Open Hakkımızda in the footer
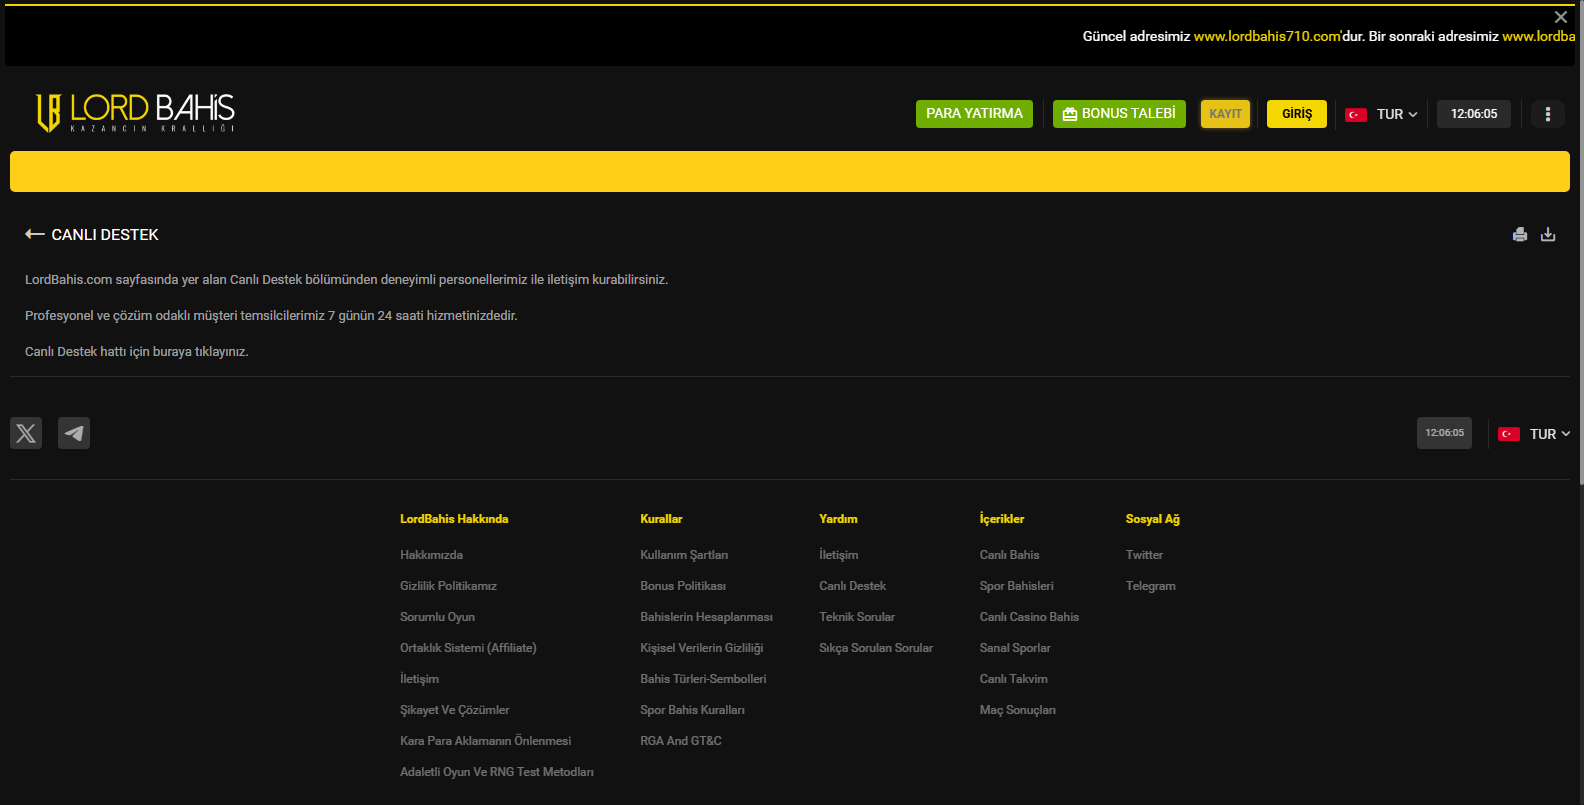Image resolution: width=1584 pixels, height=805 pixels. pyautogui.click(x=431, y=555)
